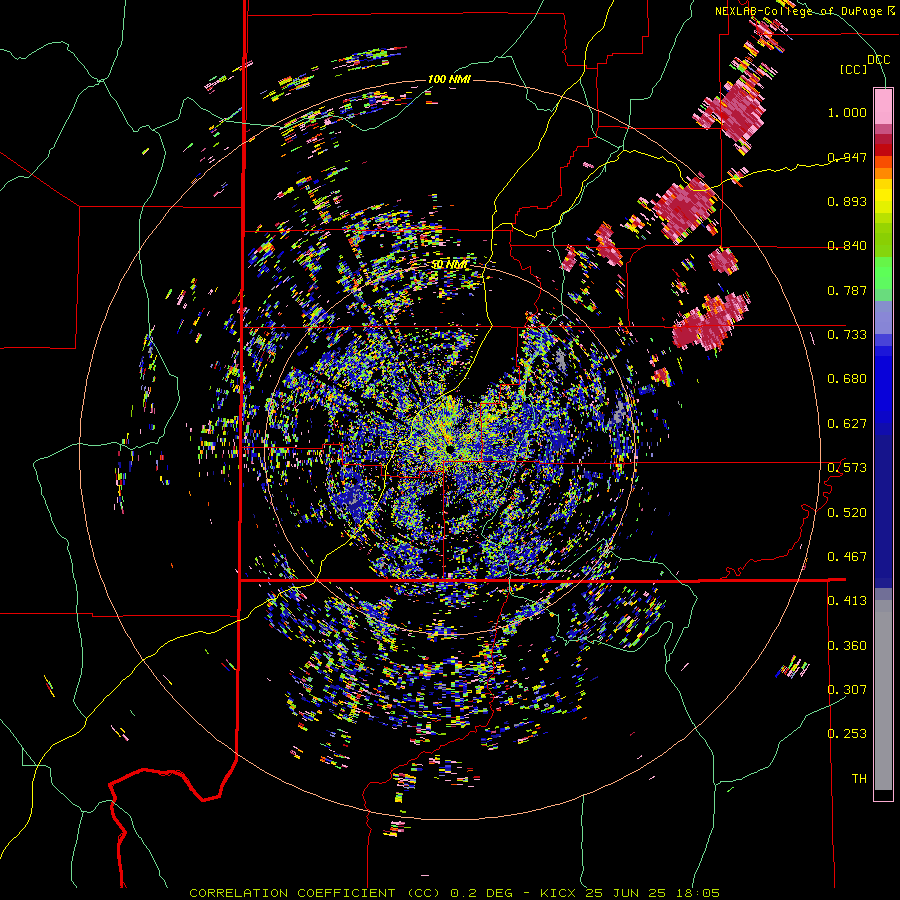Click the 0.573 scale value
Image resolution: width=900 pixels, height=900 pixels.
[x=847, y=468]
